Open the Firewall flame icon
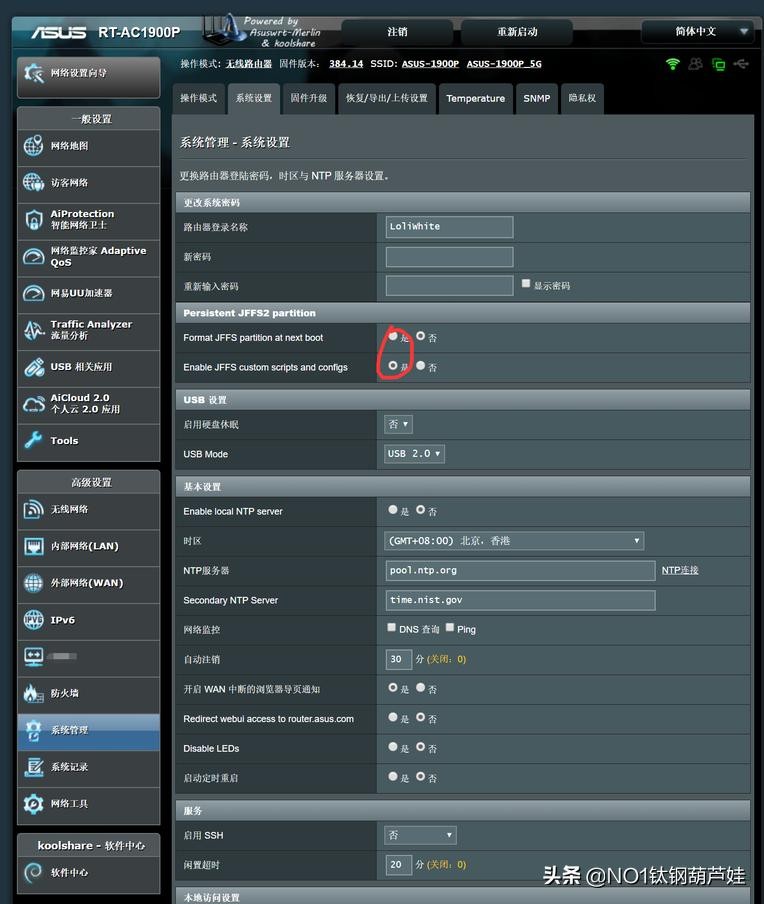 [33, 693]
